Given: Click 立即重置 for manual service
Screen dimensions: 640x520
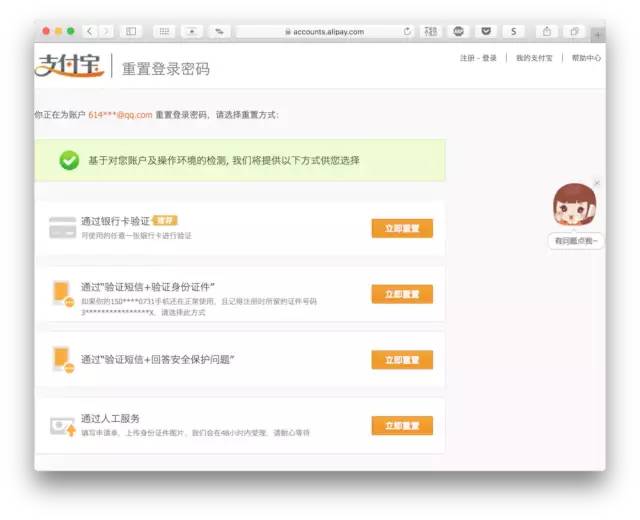Looking at the screenshot, I should coord(402,425).
